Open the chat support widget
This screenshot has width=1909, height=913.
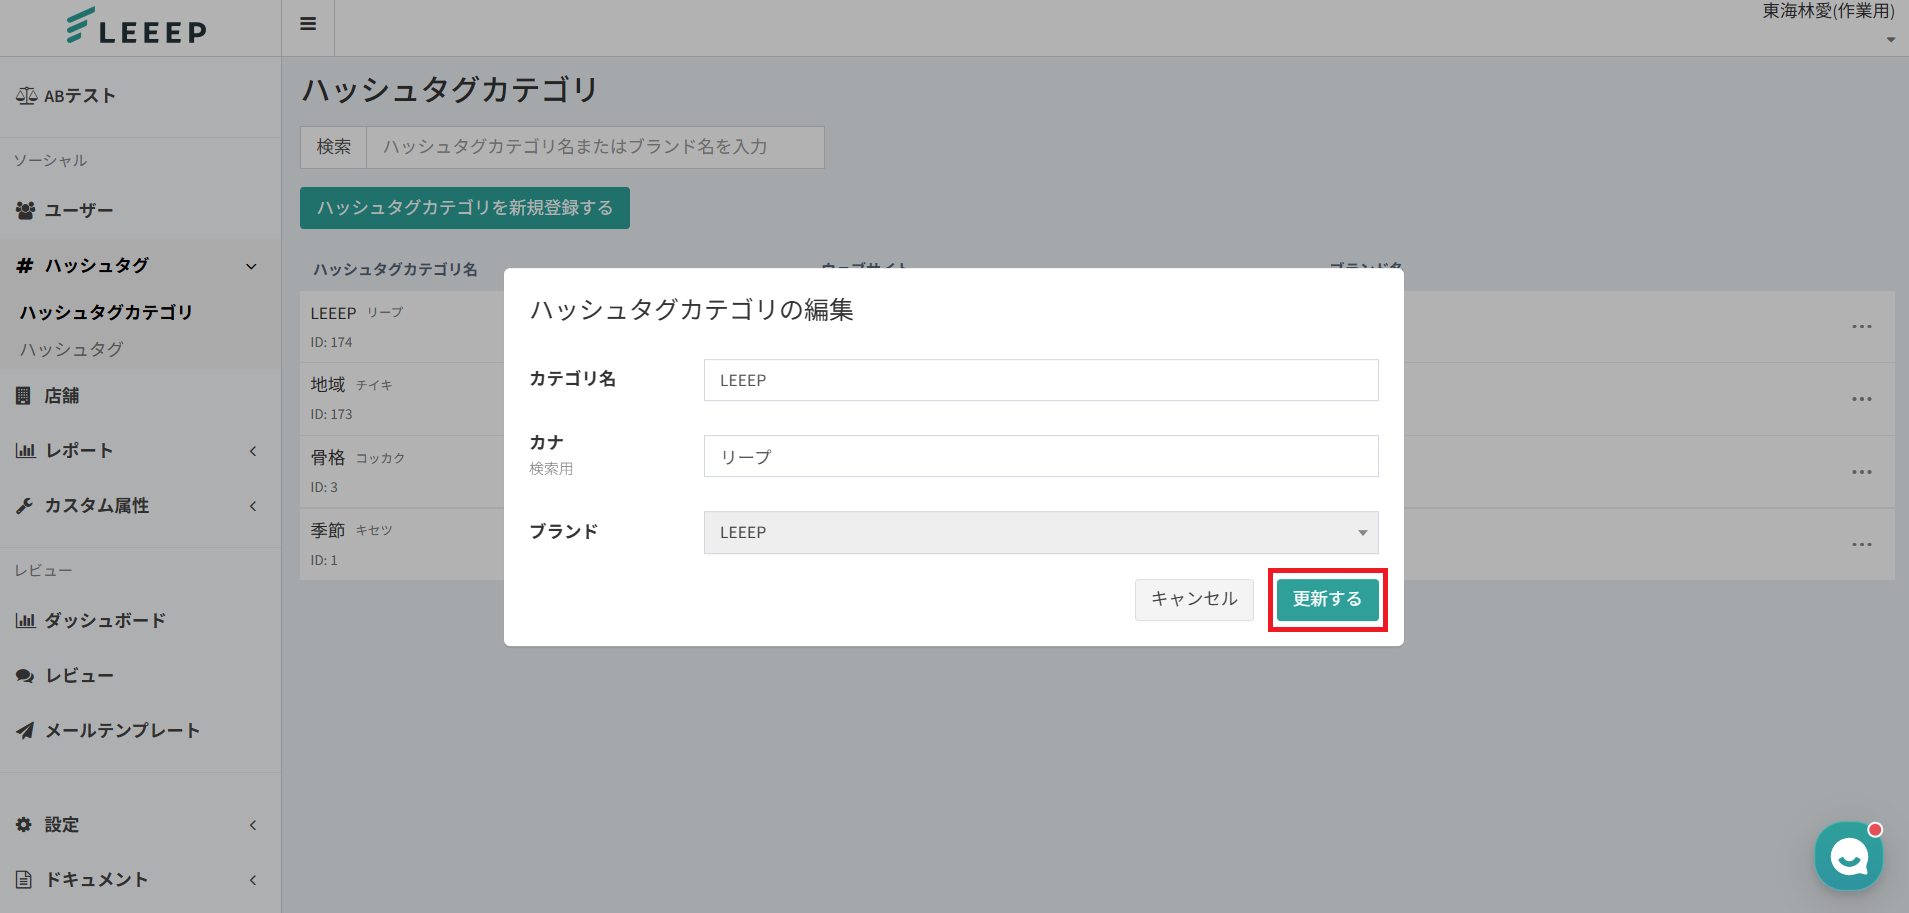[x=1848, y=856]
